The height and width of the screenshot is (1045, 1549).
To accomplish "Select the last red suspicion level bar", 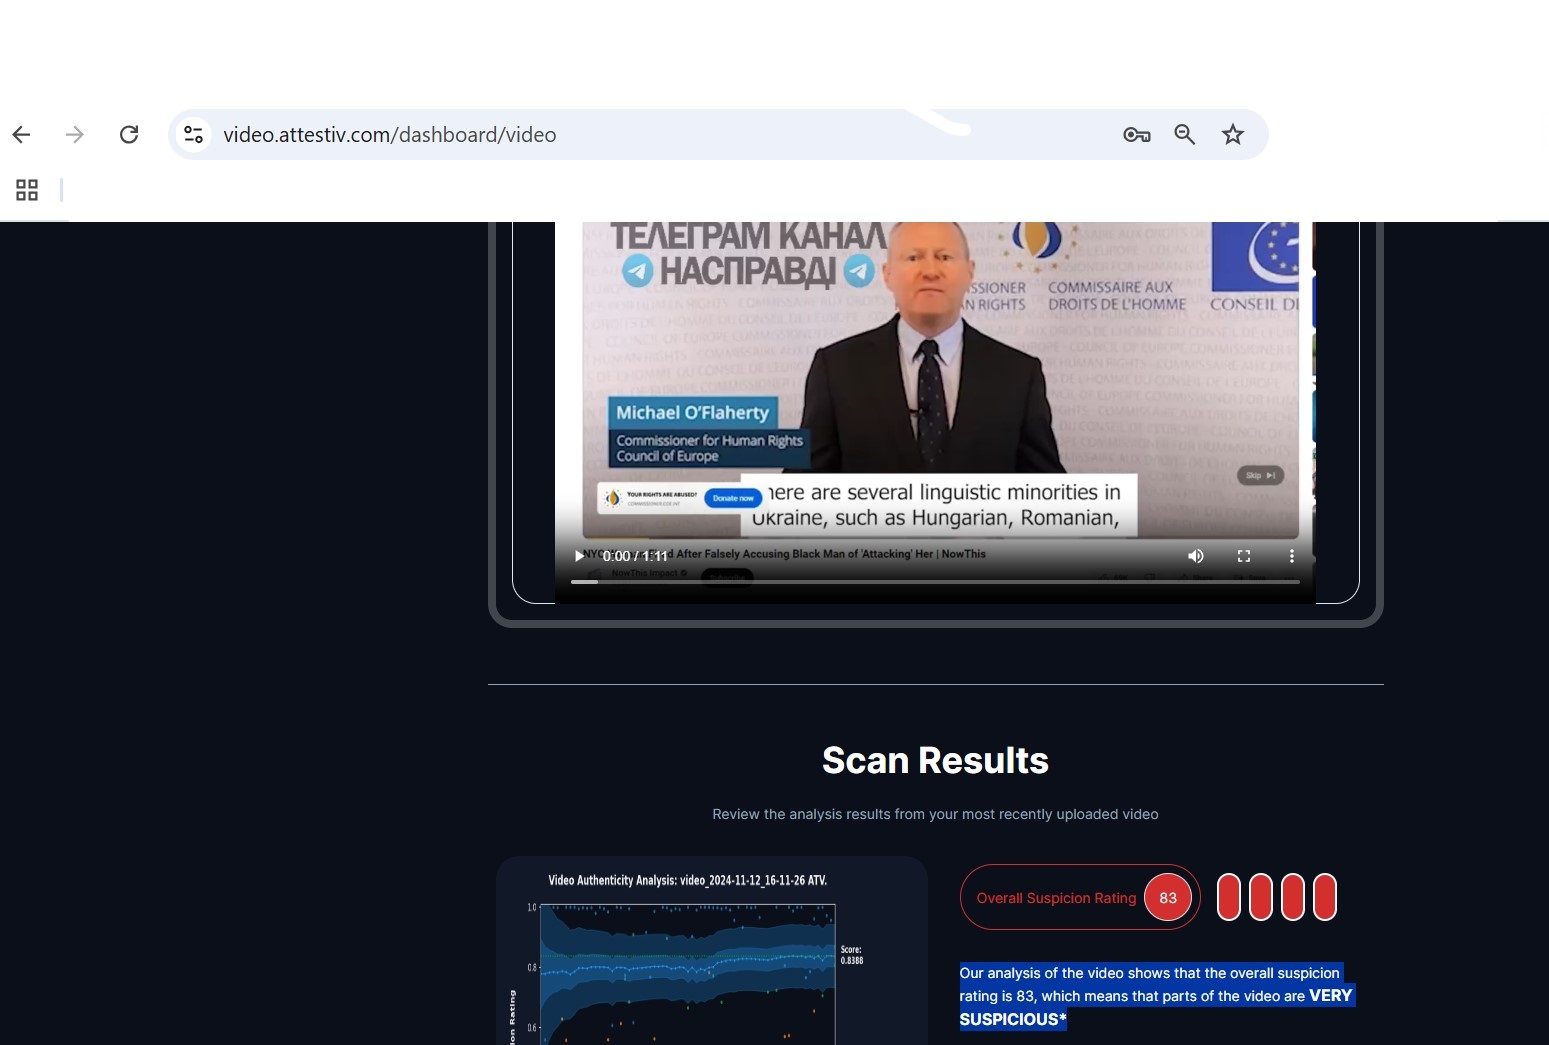I will pyautogui.click(x=1324, y=897).
